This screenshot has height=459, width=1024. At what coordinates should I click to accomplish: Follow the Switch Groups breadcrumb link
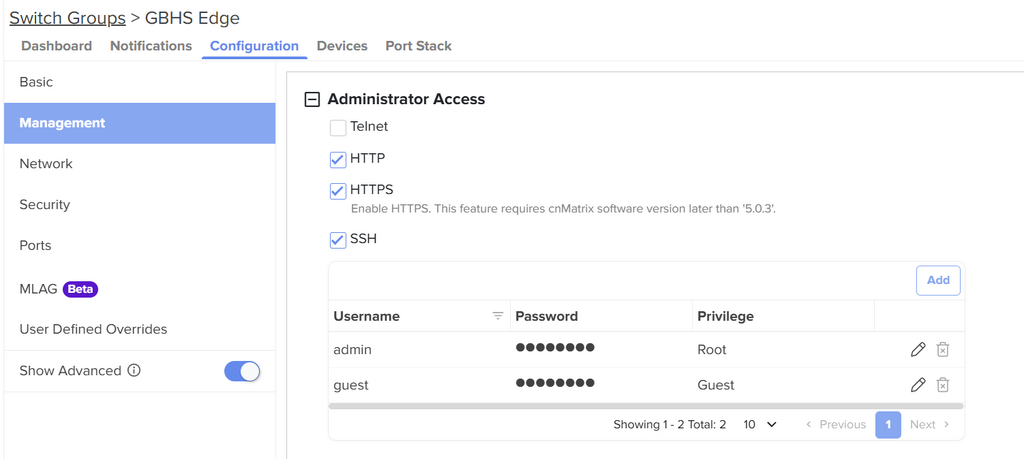[67, 18]
